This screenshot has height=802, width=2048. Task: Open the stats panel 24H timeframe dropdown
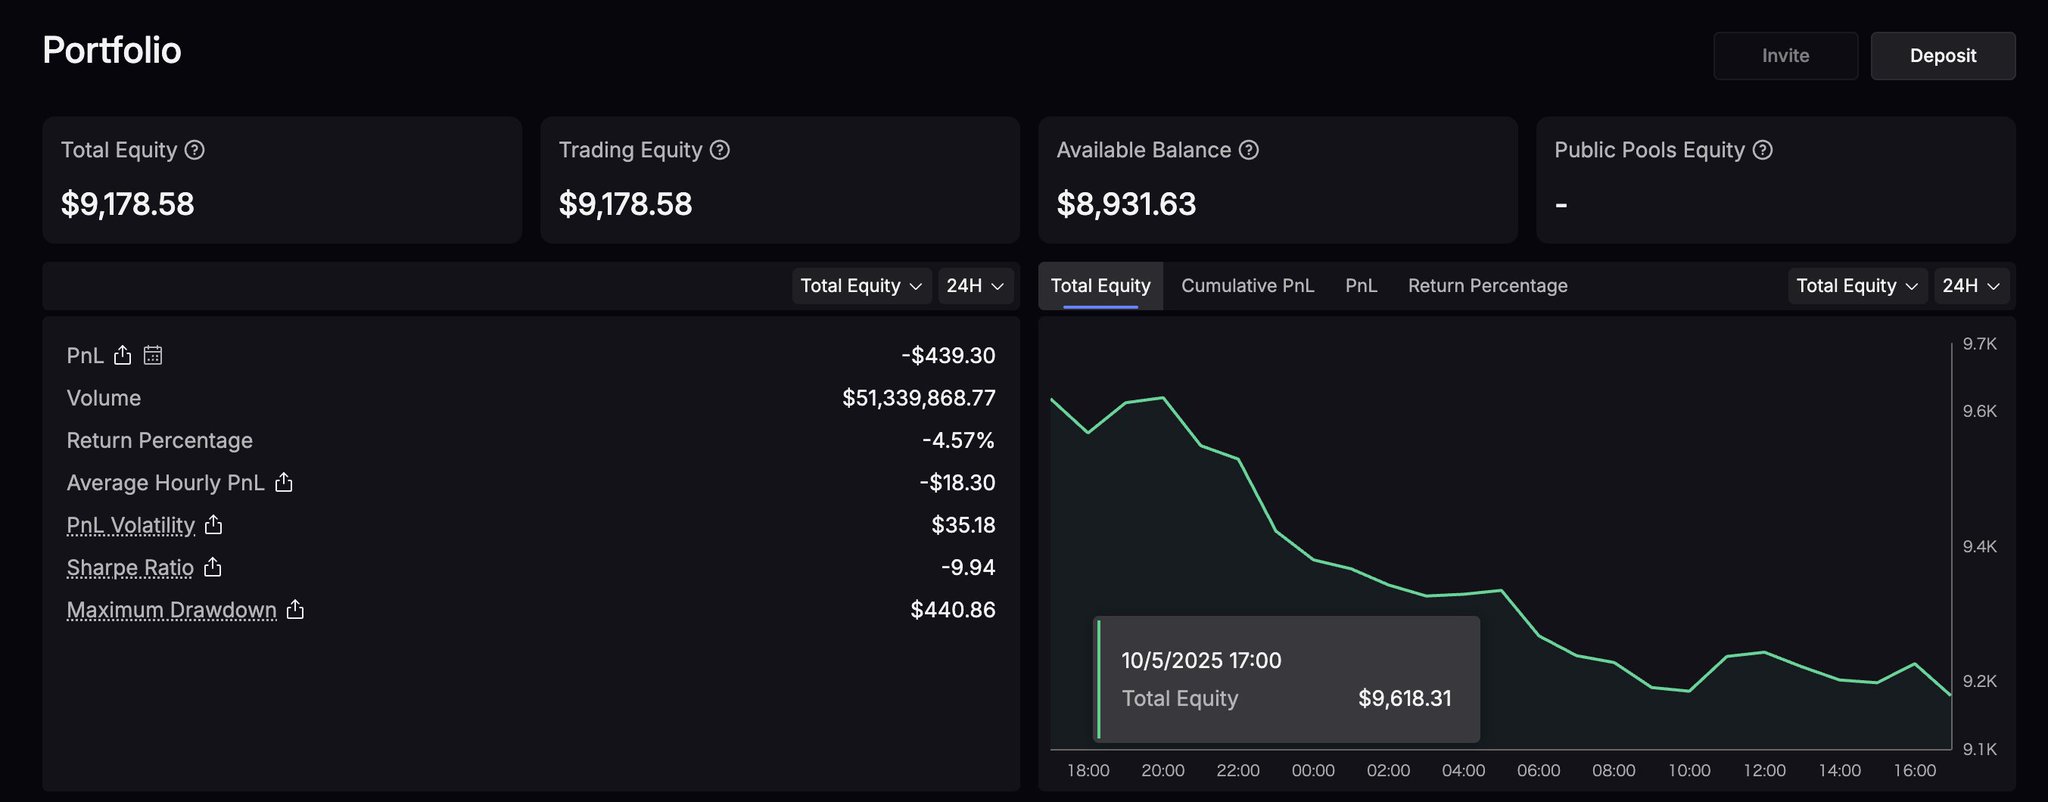(x=976, y=286)
